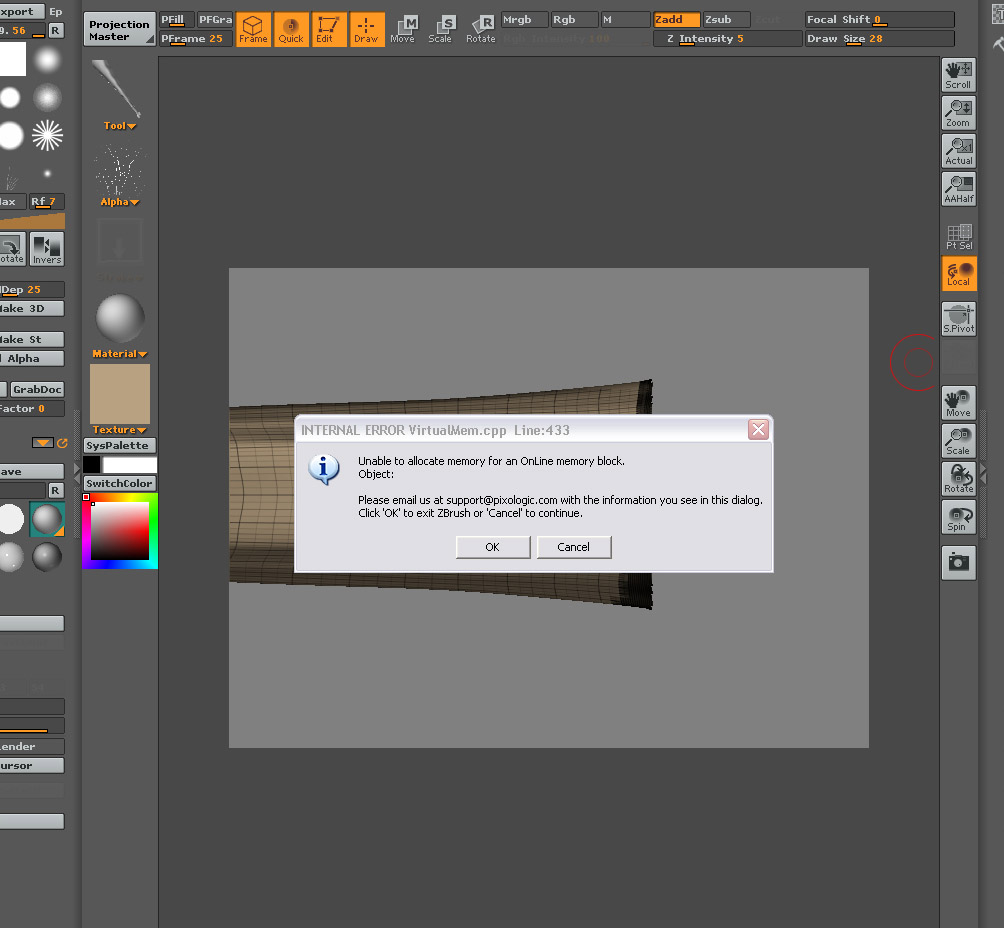Click the Frame icon in top toolbar

pyautogui.click(x=253, y=29)
